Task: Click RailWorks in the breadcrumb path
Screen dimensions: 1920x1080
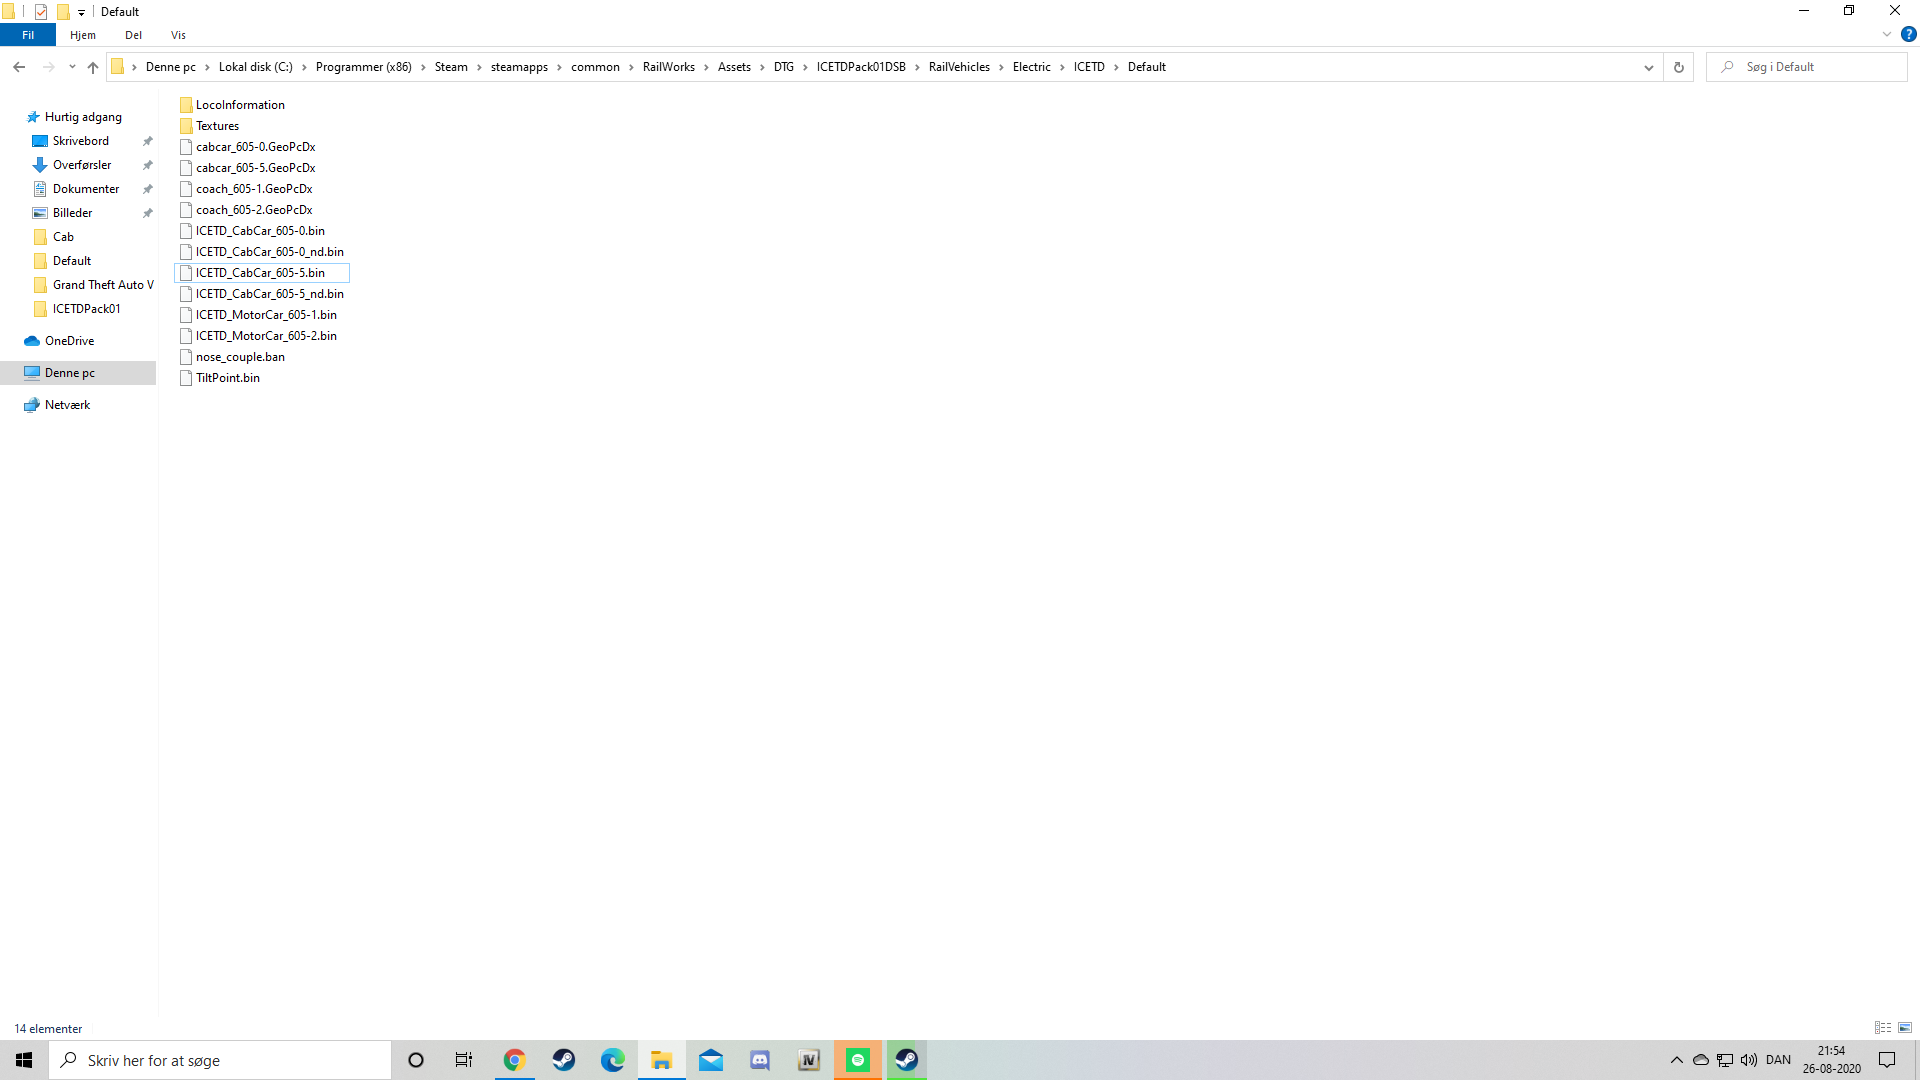Action: 668,67
